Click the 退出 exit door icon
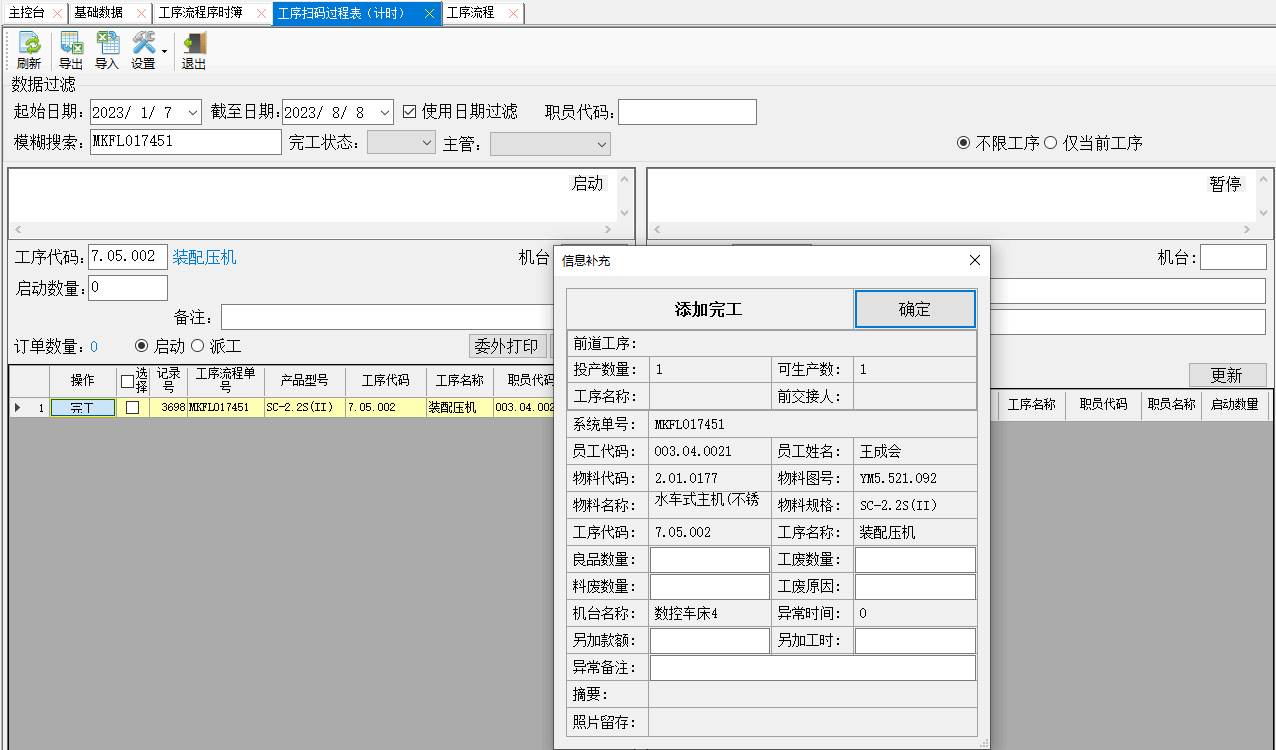The height and width of the screenshot is (750, 1276). click(194, 45)
